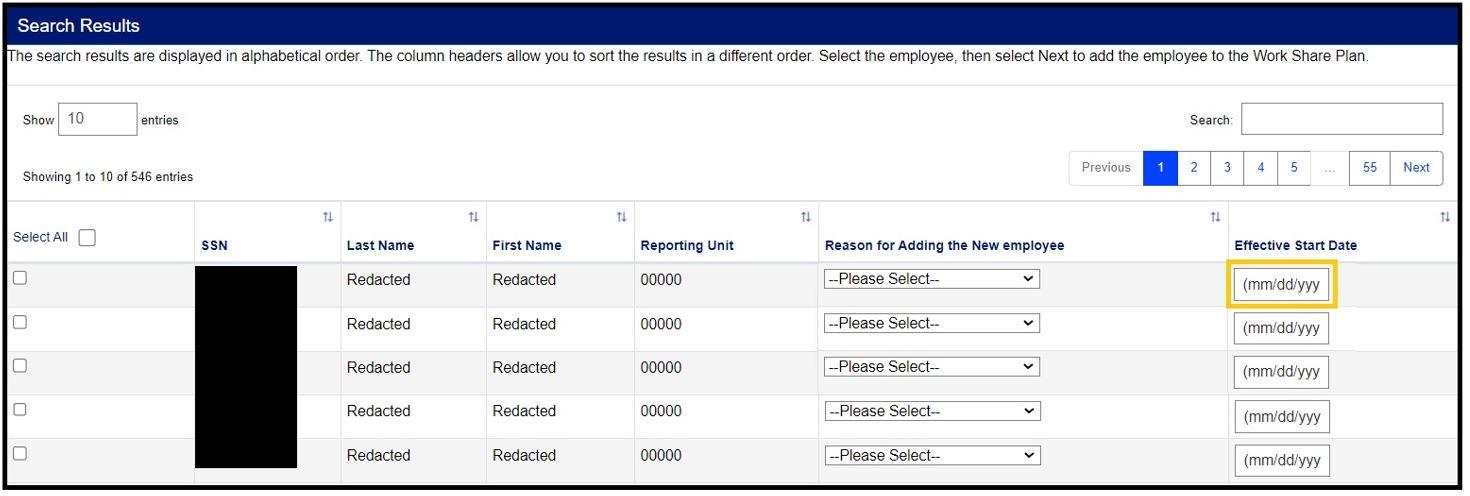The width and height of the screenshot is (1470, 496).
Task: Click Effective Start Date sort arrows
Action: [1444, 217]
